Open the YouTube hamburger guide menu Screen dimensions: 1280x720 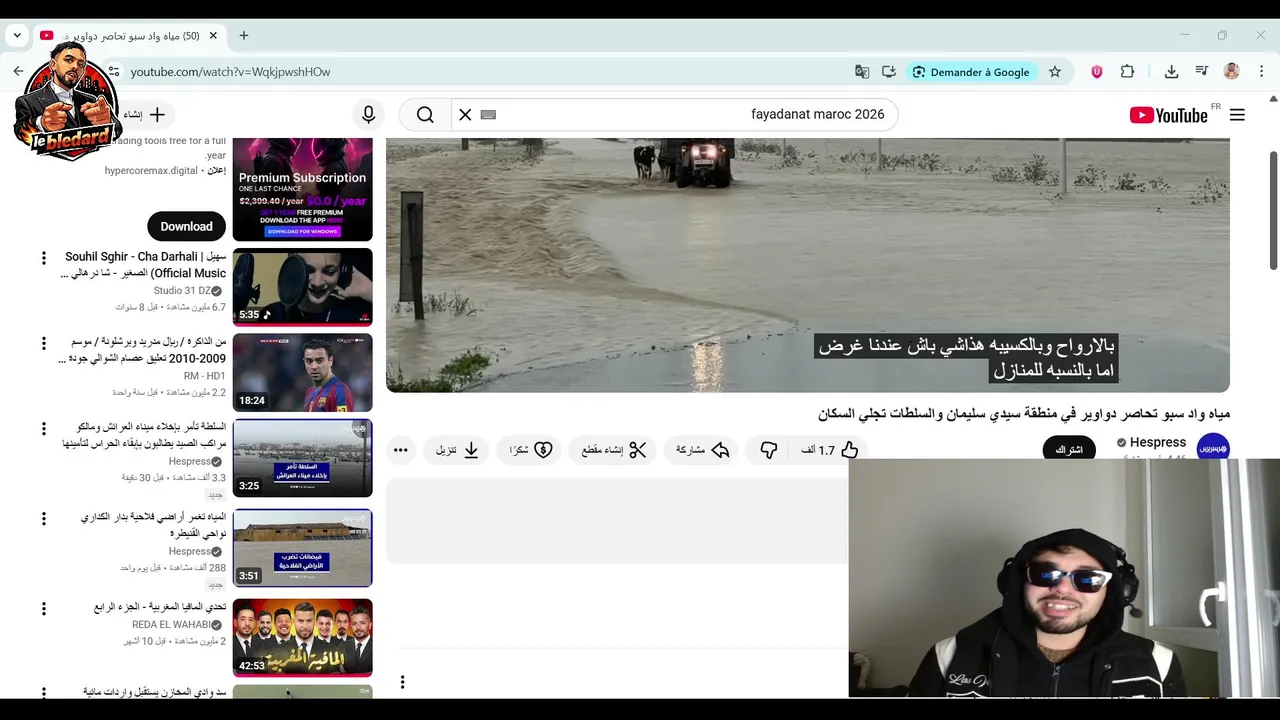(x=1237, y=115)
